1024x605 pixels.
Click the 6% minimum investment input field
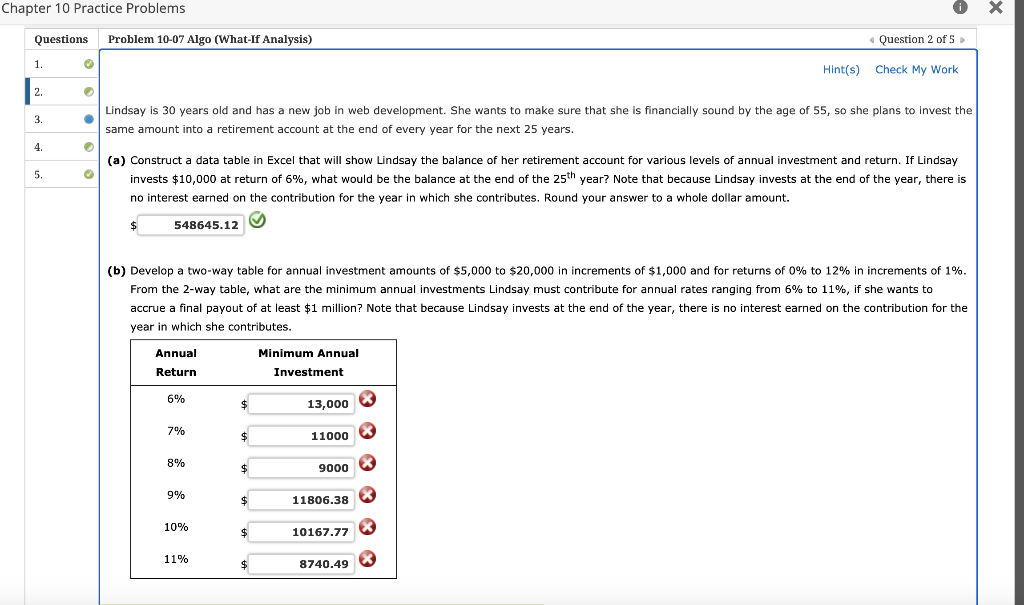[x=301, y=404]
